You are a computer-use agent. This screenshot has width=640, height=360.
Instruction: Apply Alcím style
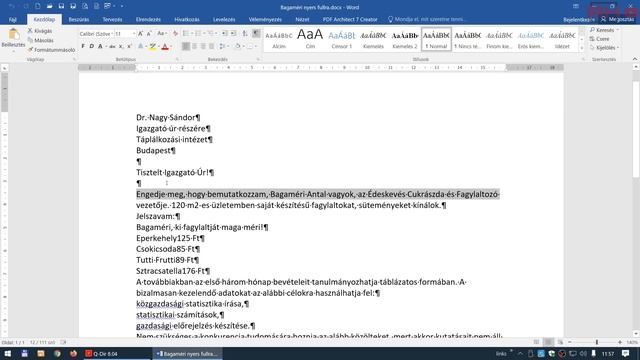[x=279, y=39]
